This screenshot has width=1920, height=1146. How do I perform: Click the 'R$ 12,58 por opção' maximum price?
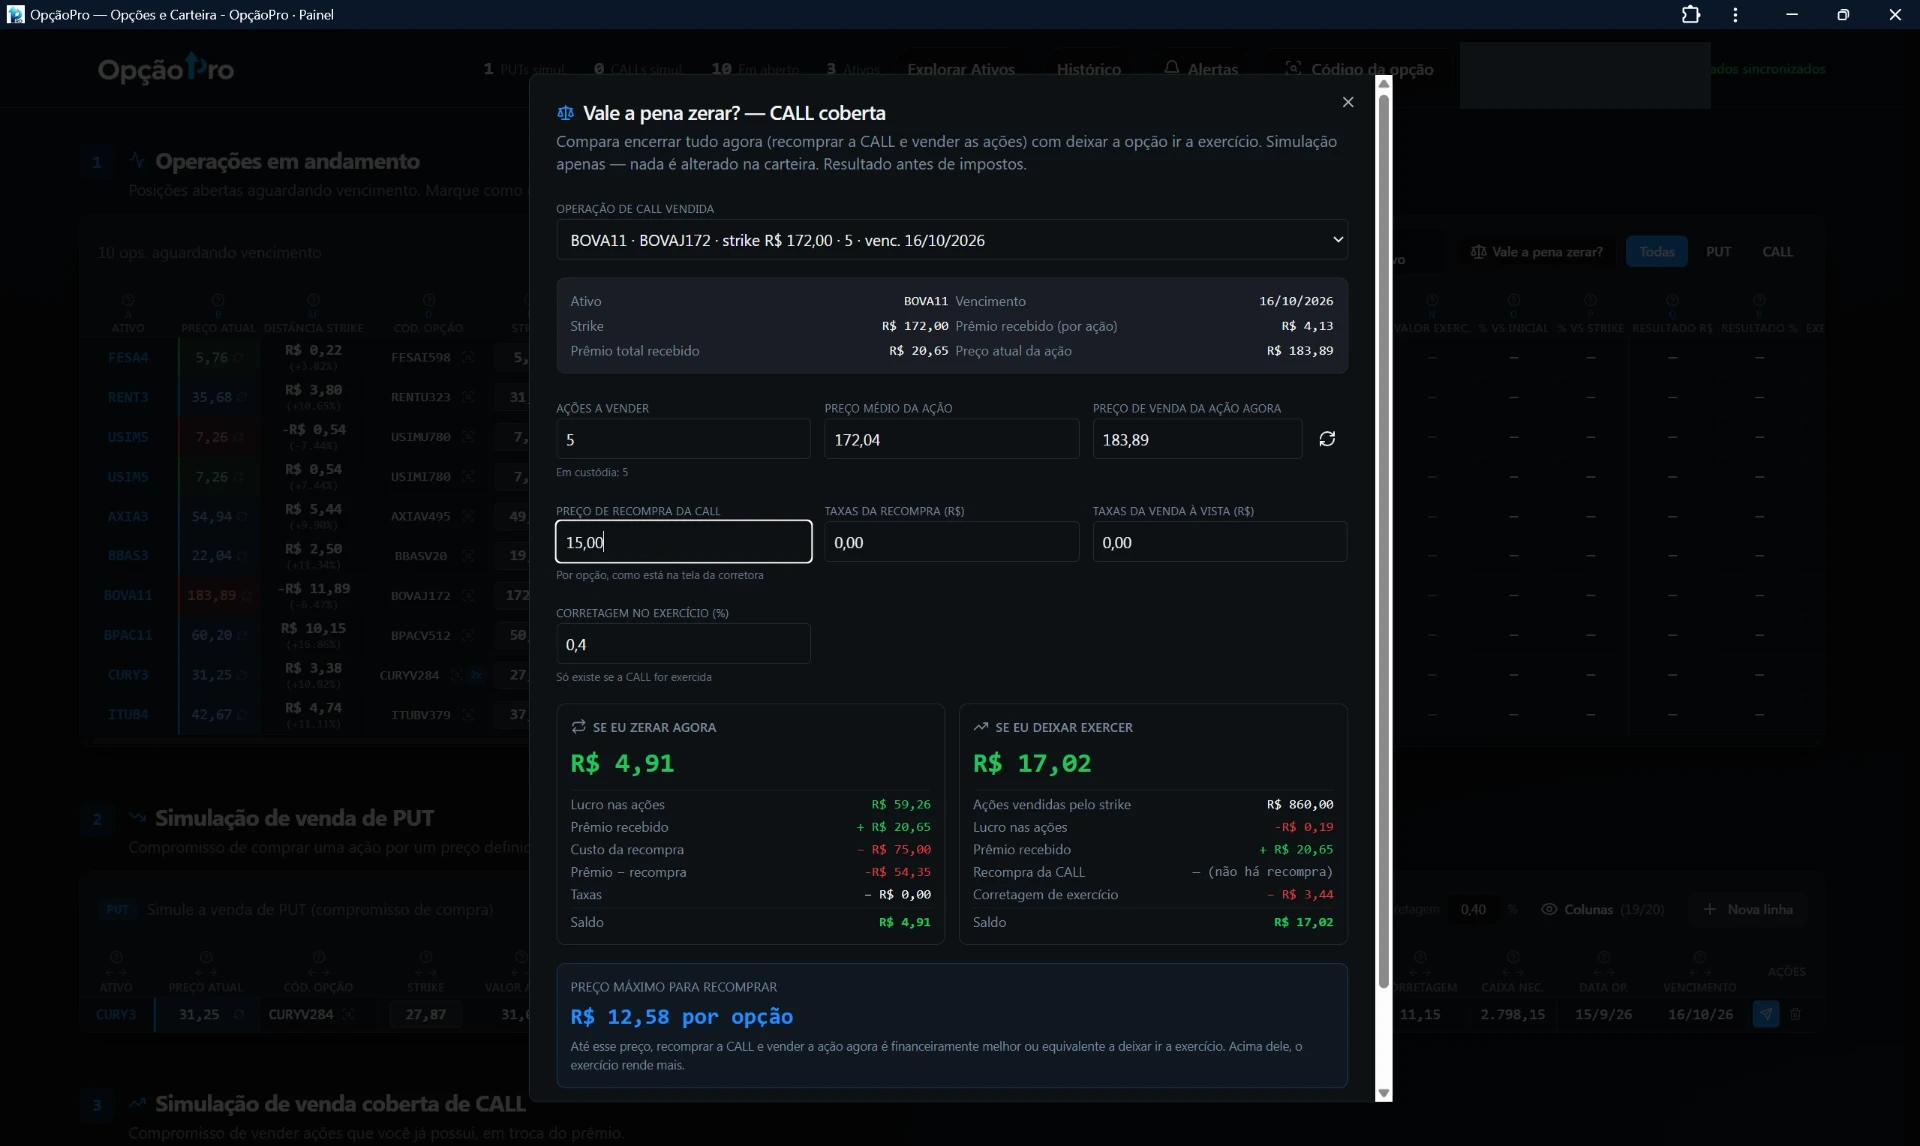click(682, 1017)
